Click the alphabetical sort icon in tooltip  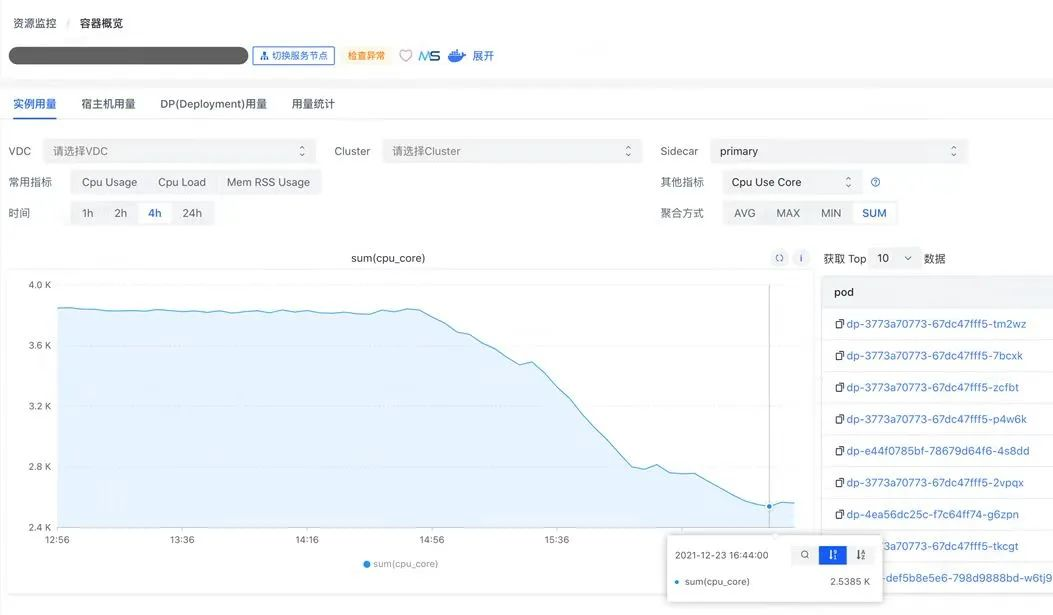[x=861, y=555]
